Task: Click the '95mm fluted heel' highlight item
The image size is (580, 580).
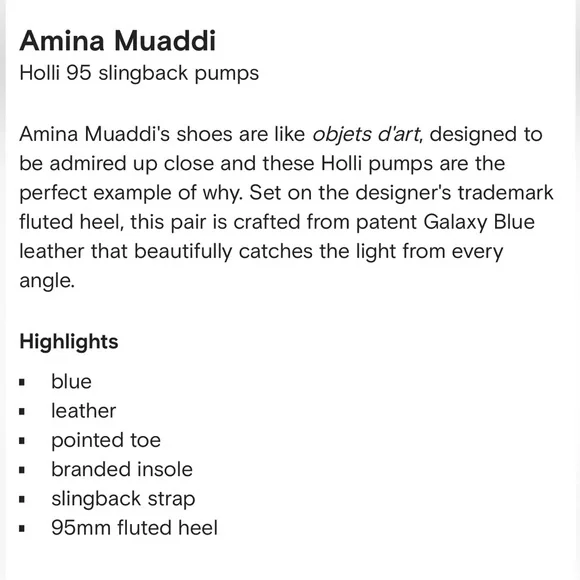Action: click(x=134, y=528)
